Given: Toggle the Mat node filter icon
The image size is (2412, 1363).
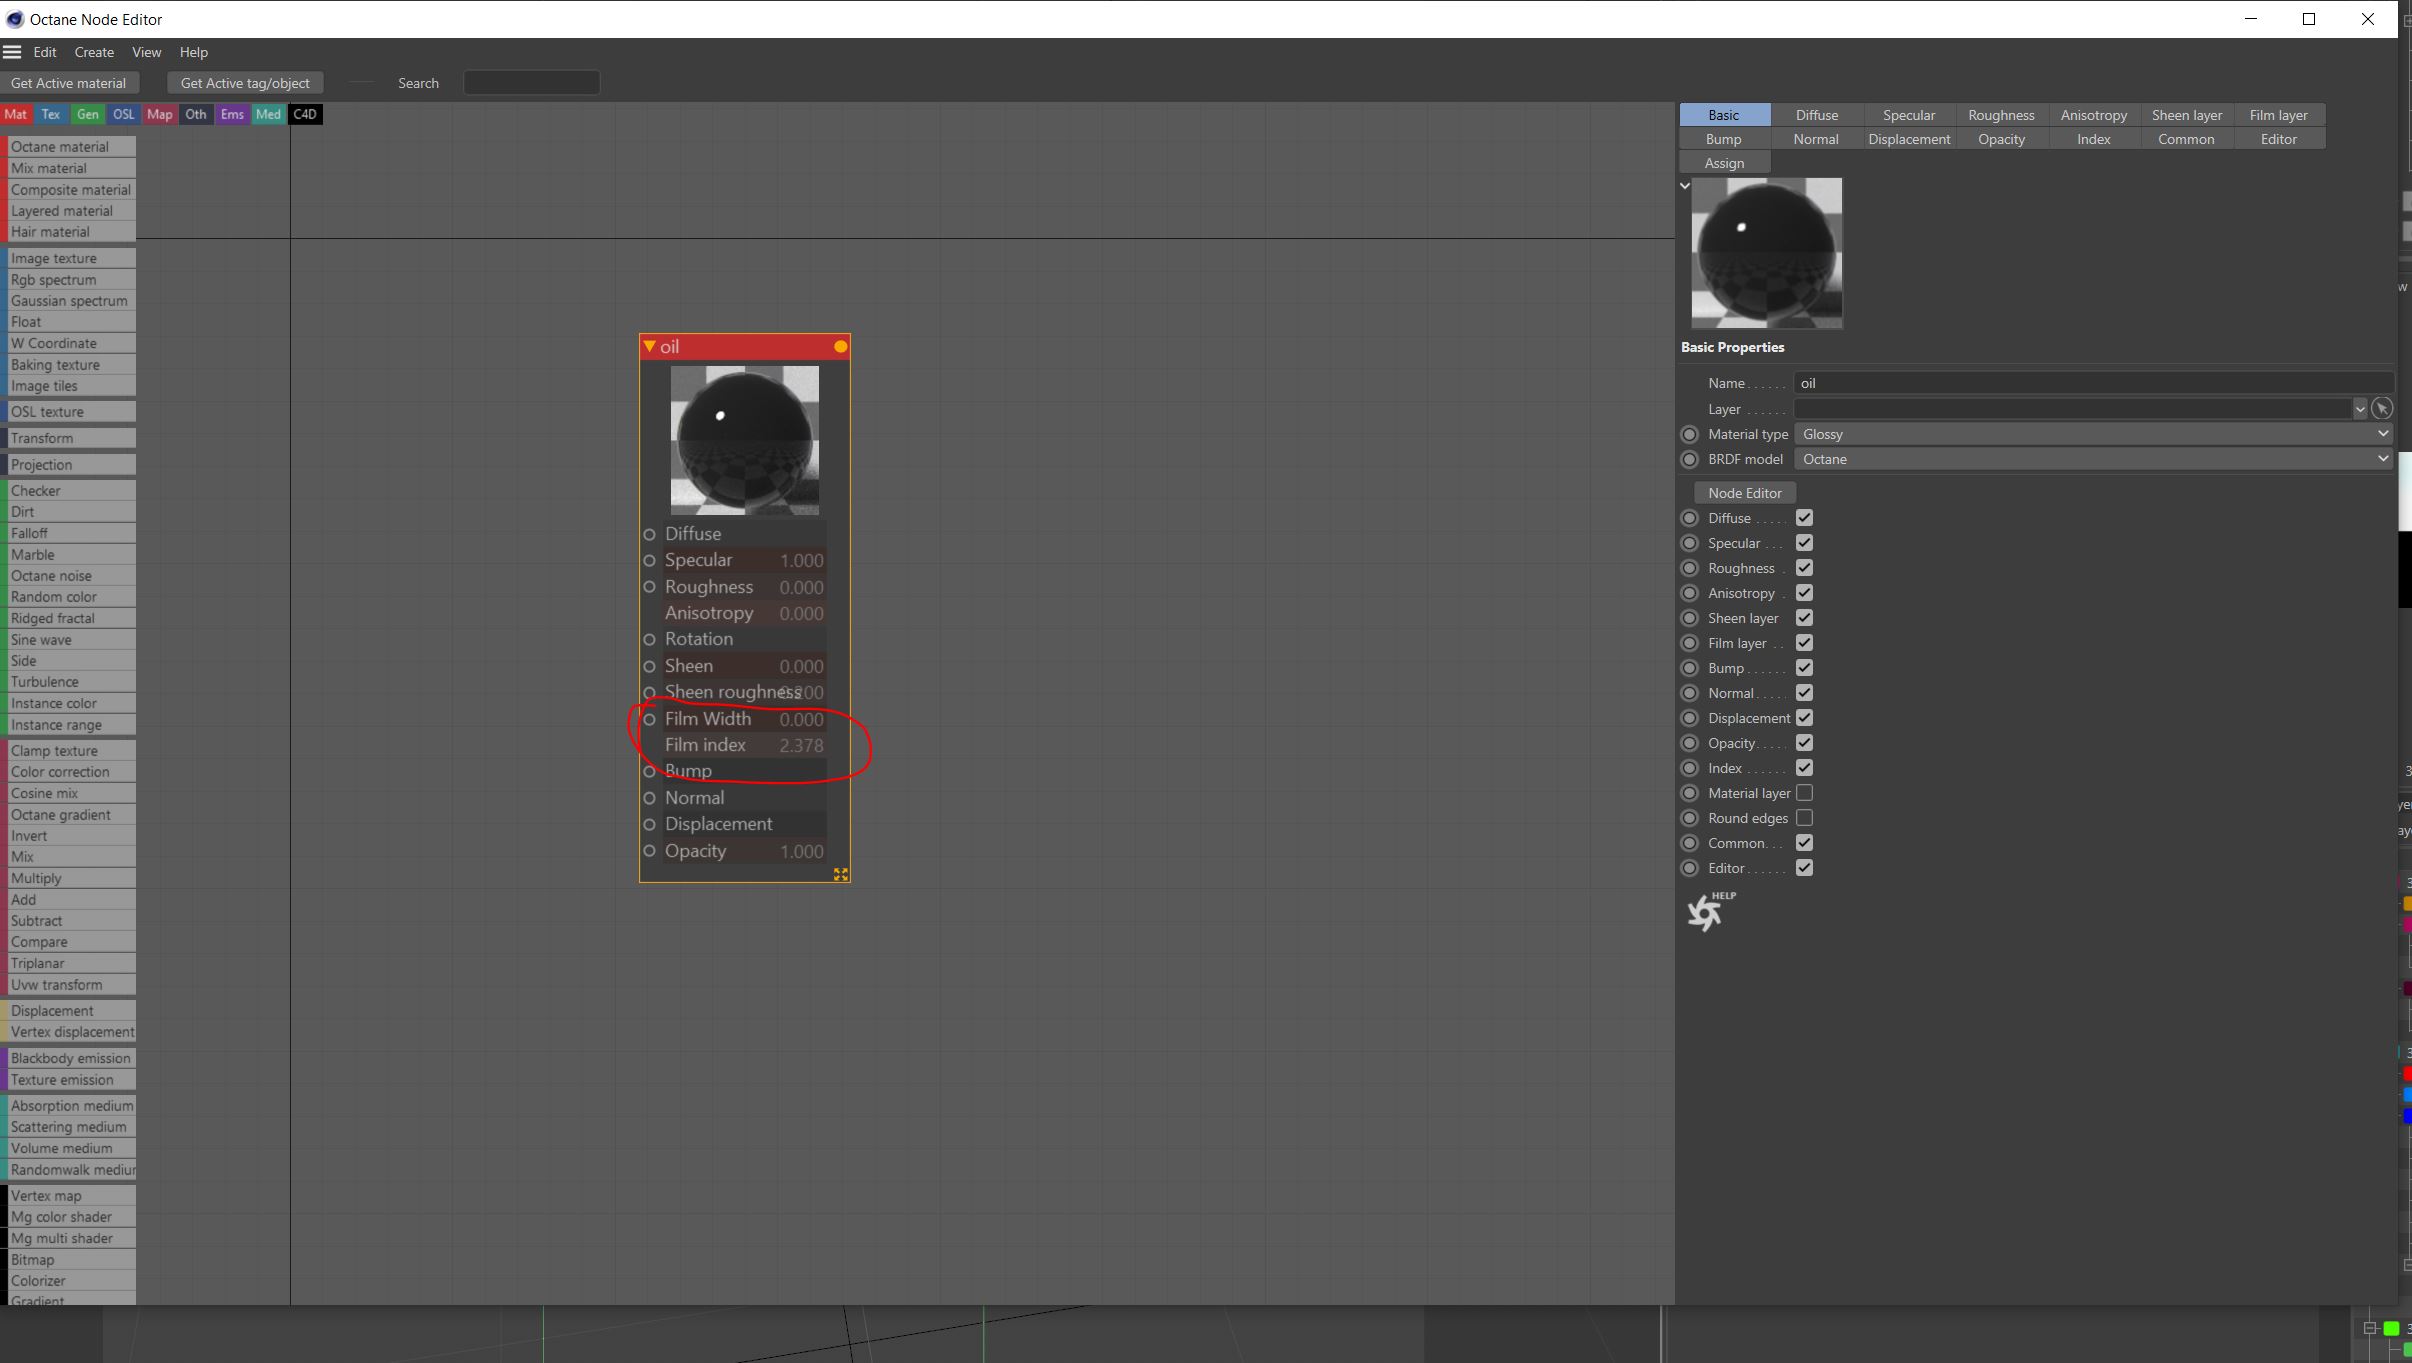Looking at the screenshot, I should 16,114.
